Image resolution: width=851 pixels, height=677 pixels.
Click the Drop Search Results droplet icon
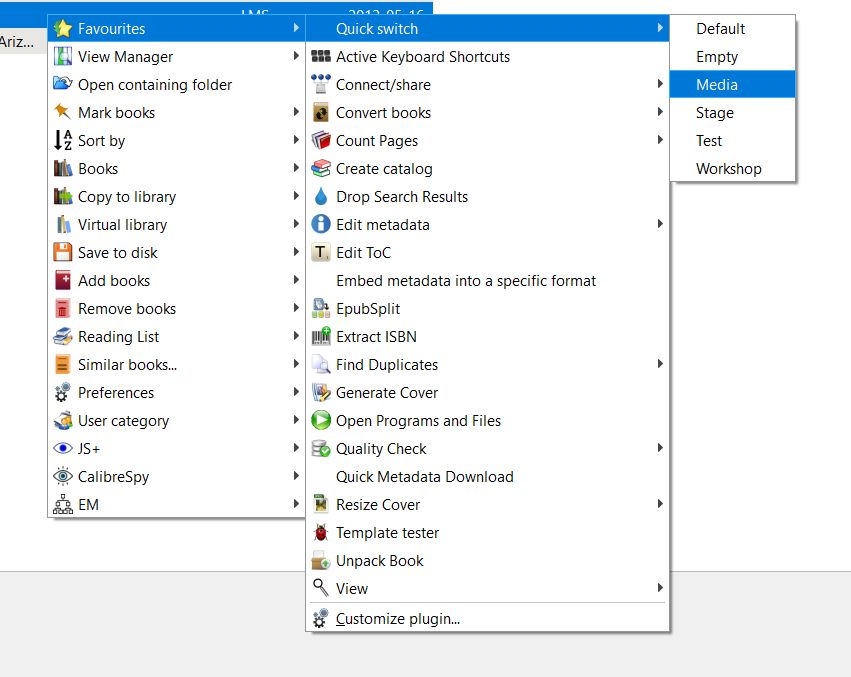coord(321,197)
